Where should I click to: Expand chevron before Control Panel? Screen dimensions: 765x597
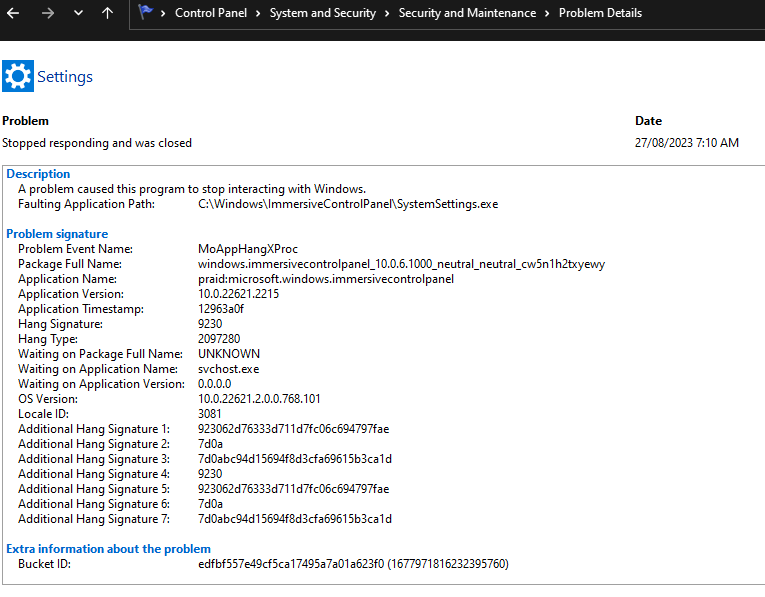(x=163, y=13)
